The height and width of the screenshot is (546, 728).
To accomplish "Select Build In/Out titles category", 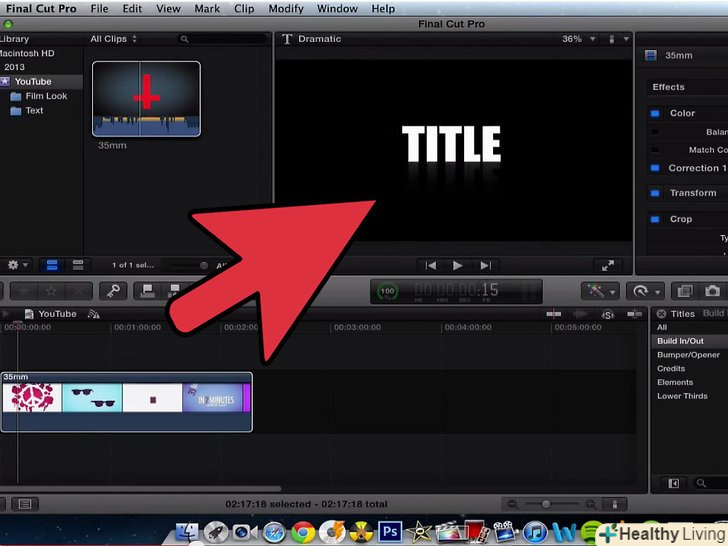I will click(x=680, y=341).
